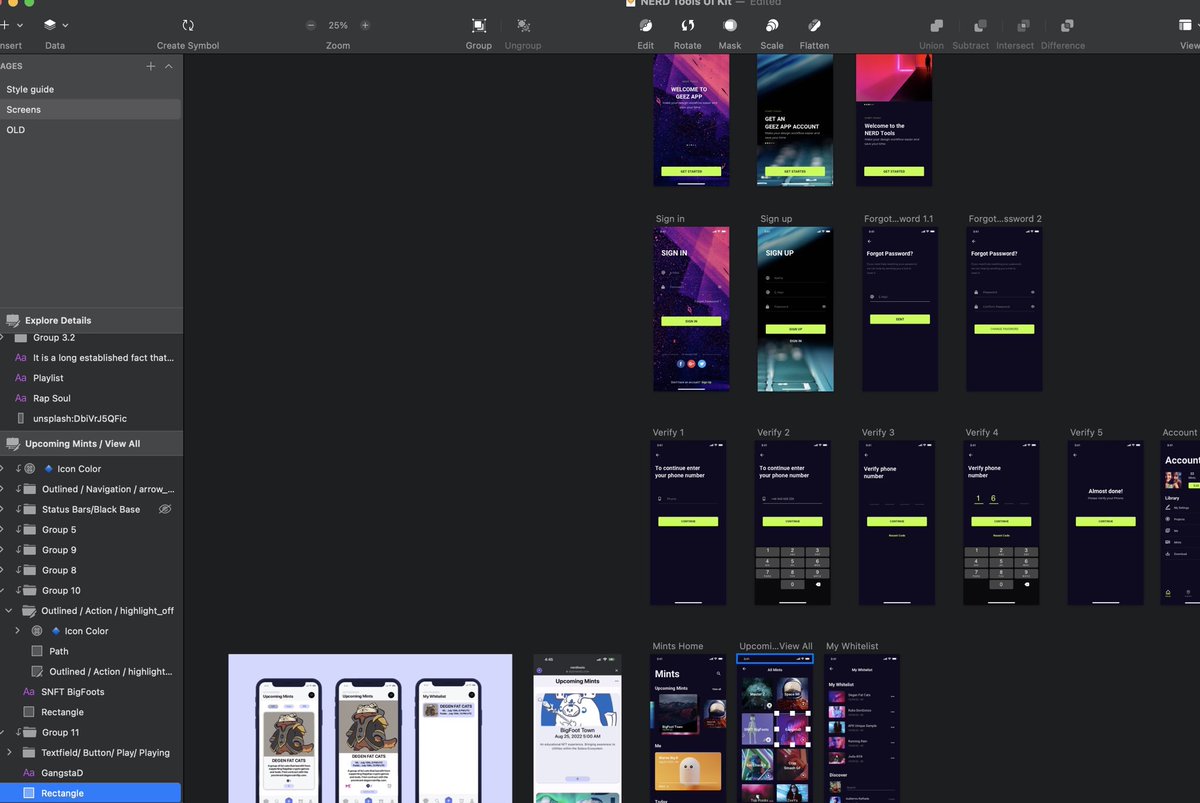The image size is (1200, 803).
Task: Apply the Difference boolean operation
Action: click(1067, 25)
